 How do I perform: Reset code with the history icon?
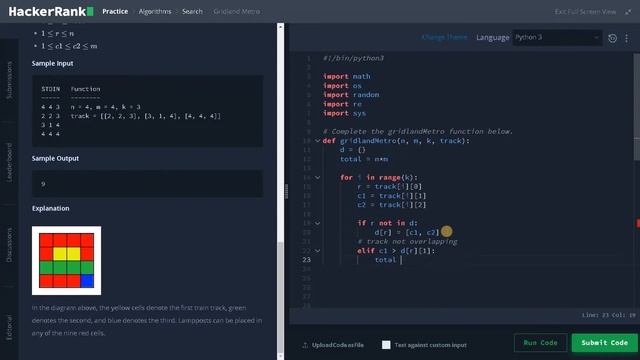coord(612,38)
